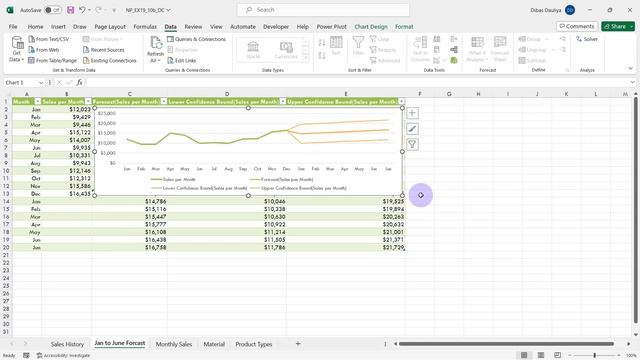Image resolution: width=640 pixels, height=360 pixels.
Task: Switch to the Monthly Sales sheet
Action: pyautogui.click(x=173, y=344)
